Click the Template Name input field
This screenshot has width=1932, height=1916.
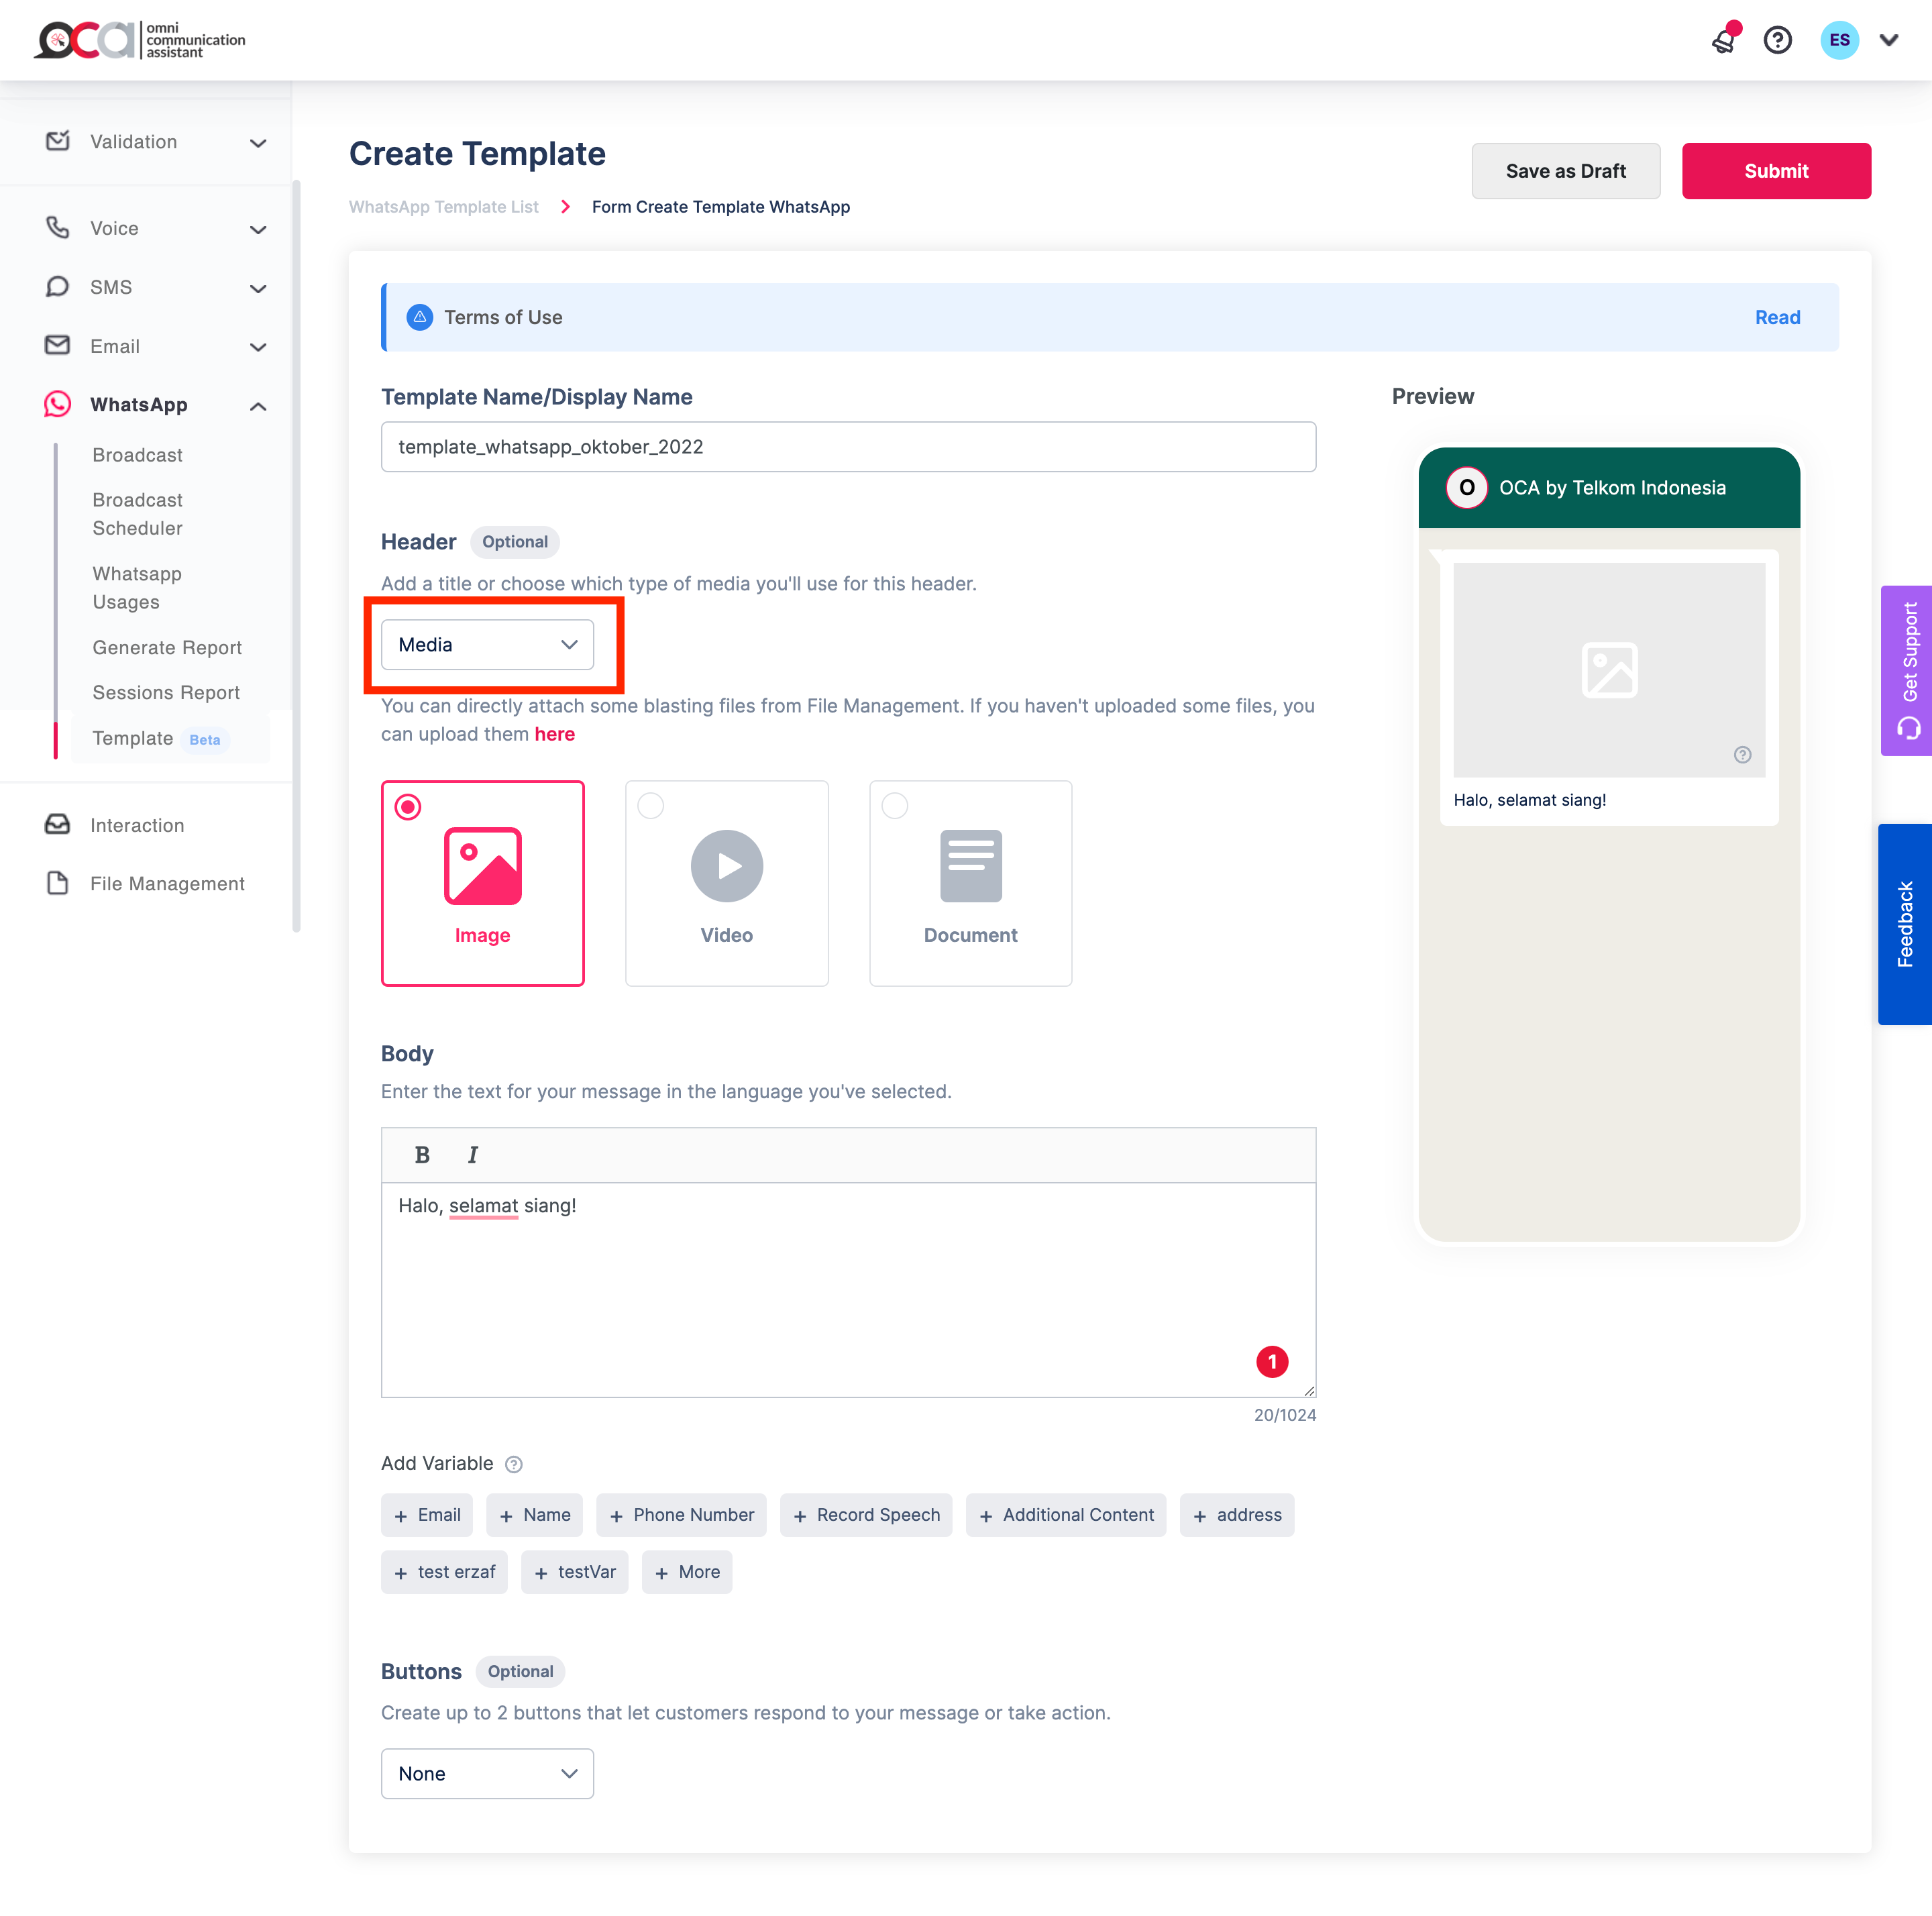click(x=848, y=447)
